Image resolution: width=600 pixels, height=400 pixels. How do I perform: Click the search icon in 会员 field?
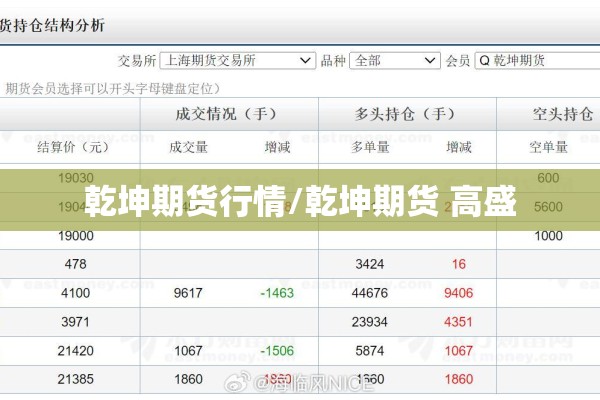tap(484, 60)
